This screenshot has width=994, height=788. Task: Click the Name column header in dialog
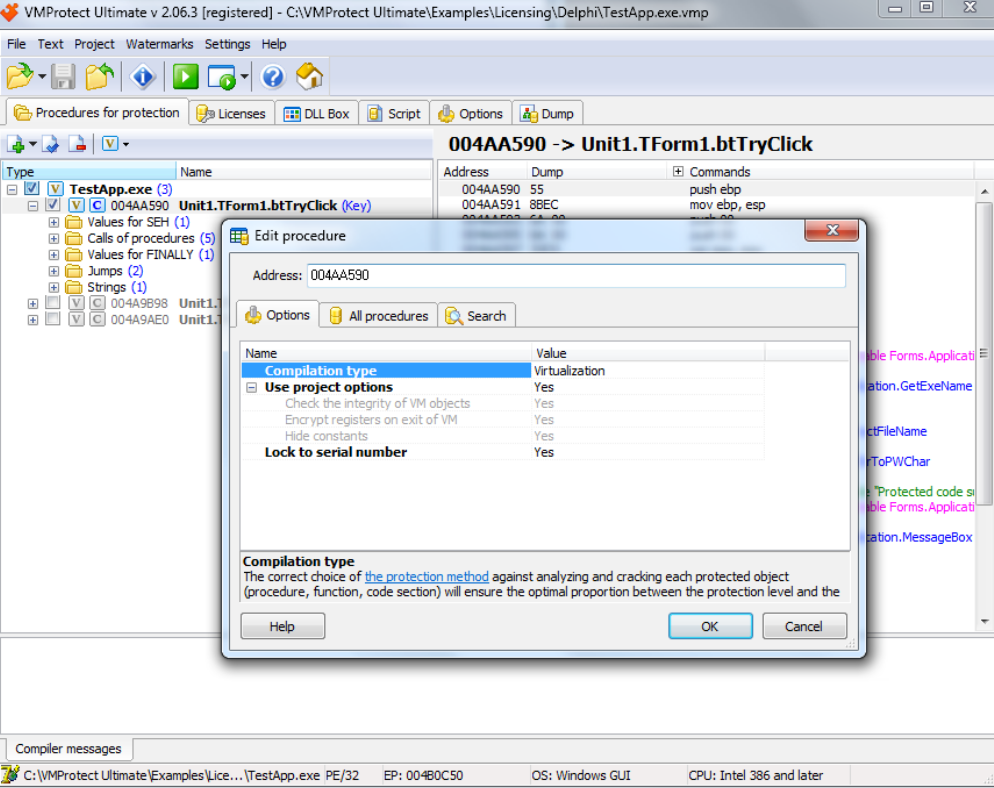tap(386, 353)
